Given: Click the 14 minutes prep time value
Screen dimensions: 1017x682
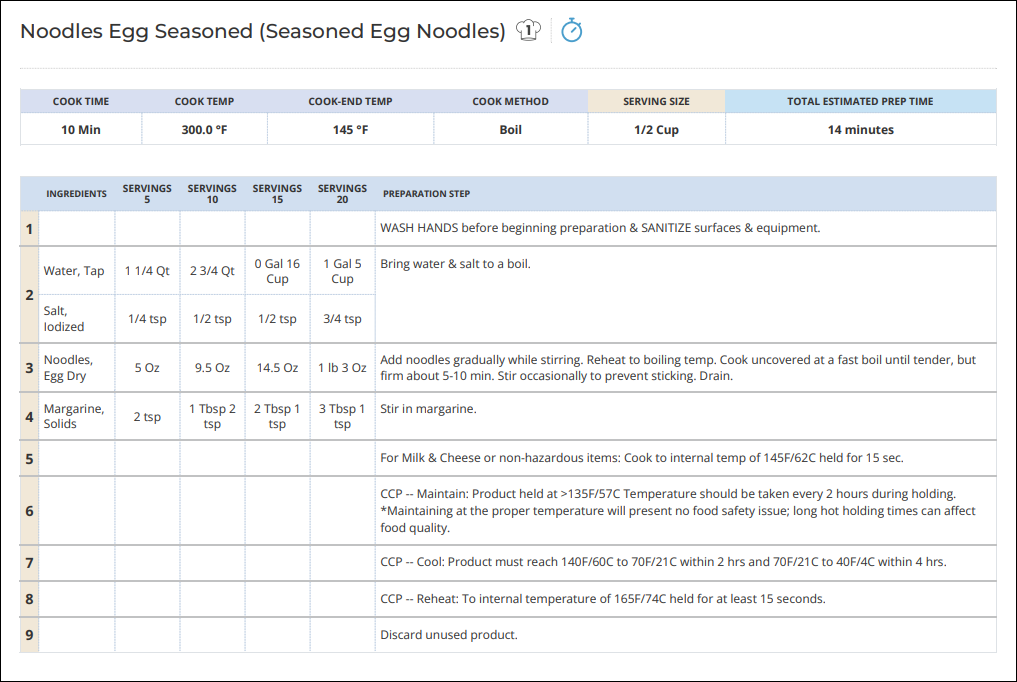Looking at the screenshot, I should 860,130.
